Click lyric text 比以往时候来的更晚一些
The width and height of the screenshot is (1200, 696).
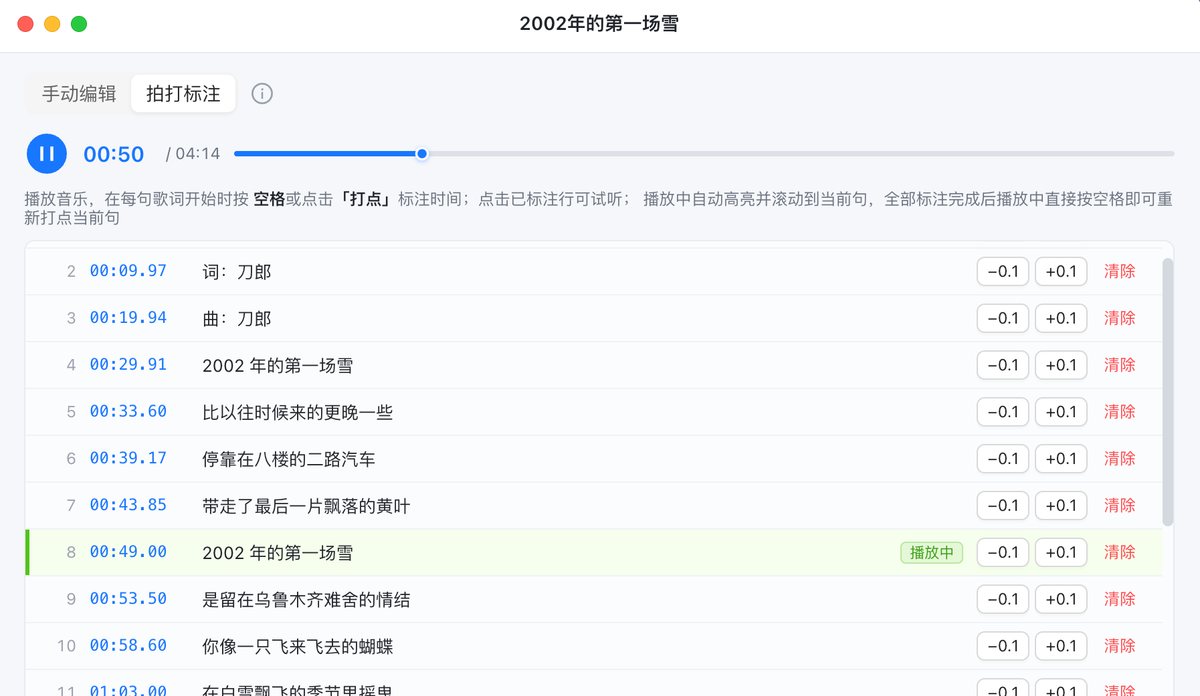(x=296, y=412)
